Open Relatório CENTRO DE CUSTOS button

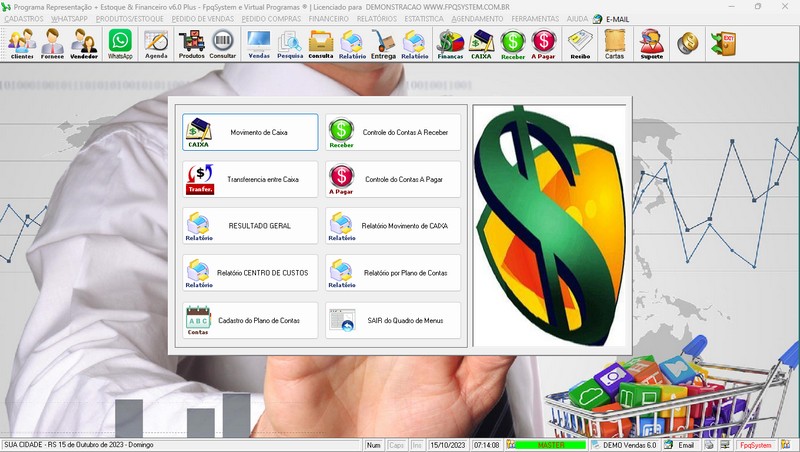(x=250, y=273)
